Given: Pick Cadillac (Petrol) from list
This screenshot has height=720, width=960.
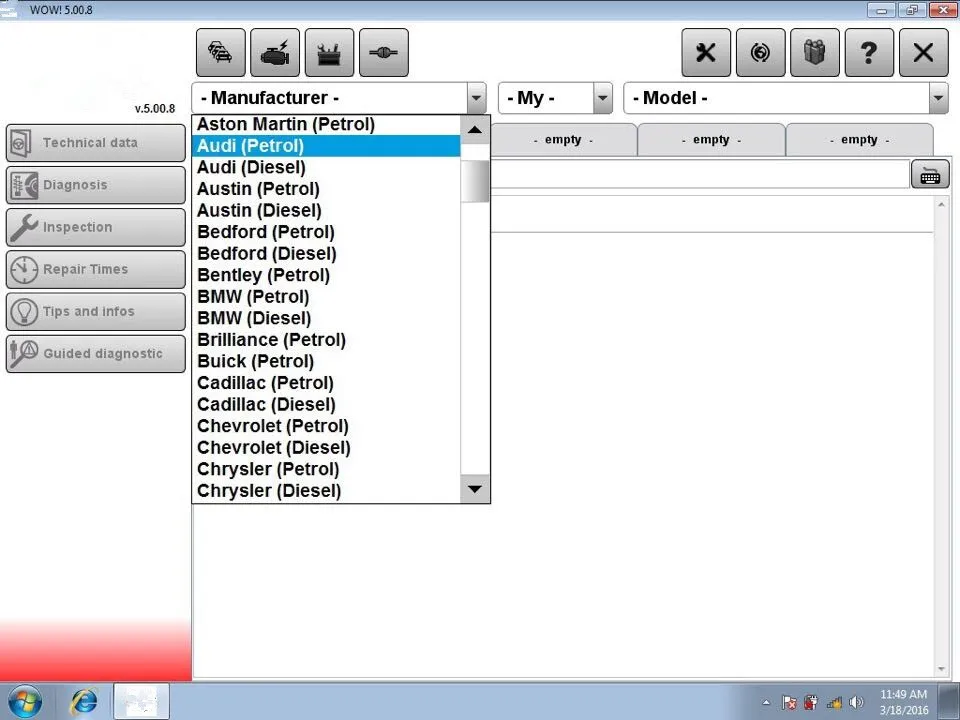Looking at the screenshot, I should [x=326, y=383].
